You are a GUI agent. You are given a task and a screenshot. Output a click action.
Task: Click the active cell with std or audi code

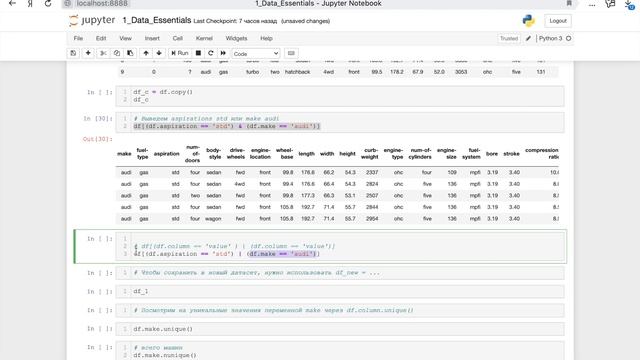pos(340,246)
